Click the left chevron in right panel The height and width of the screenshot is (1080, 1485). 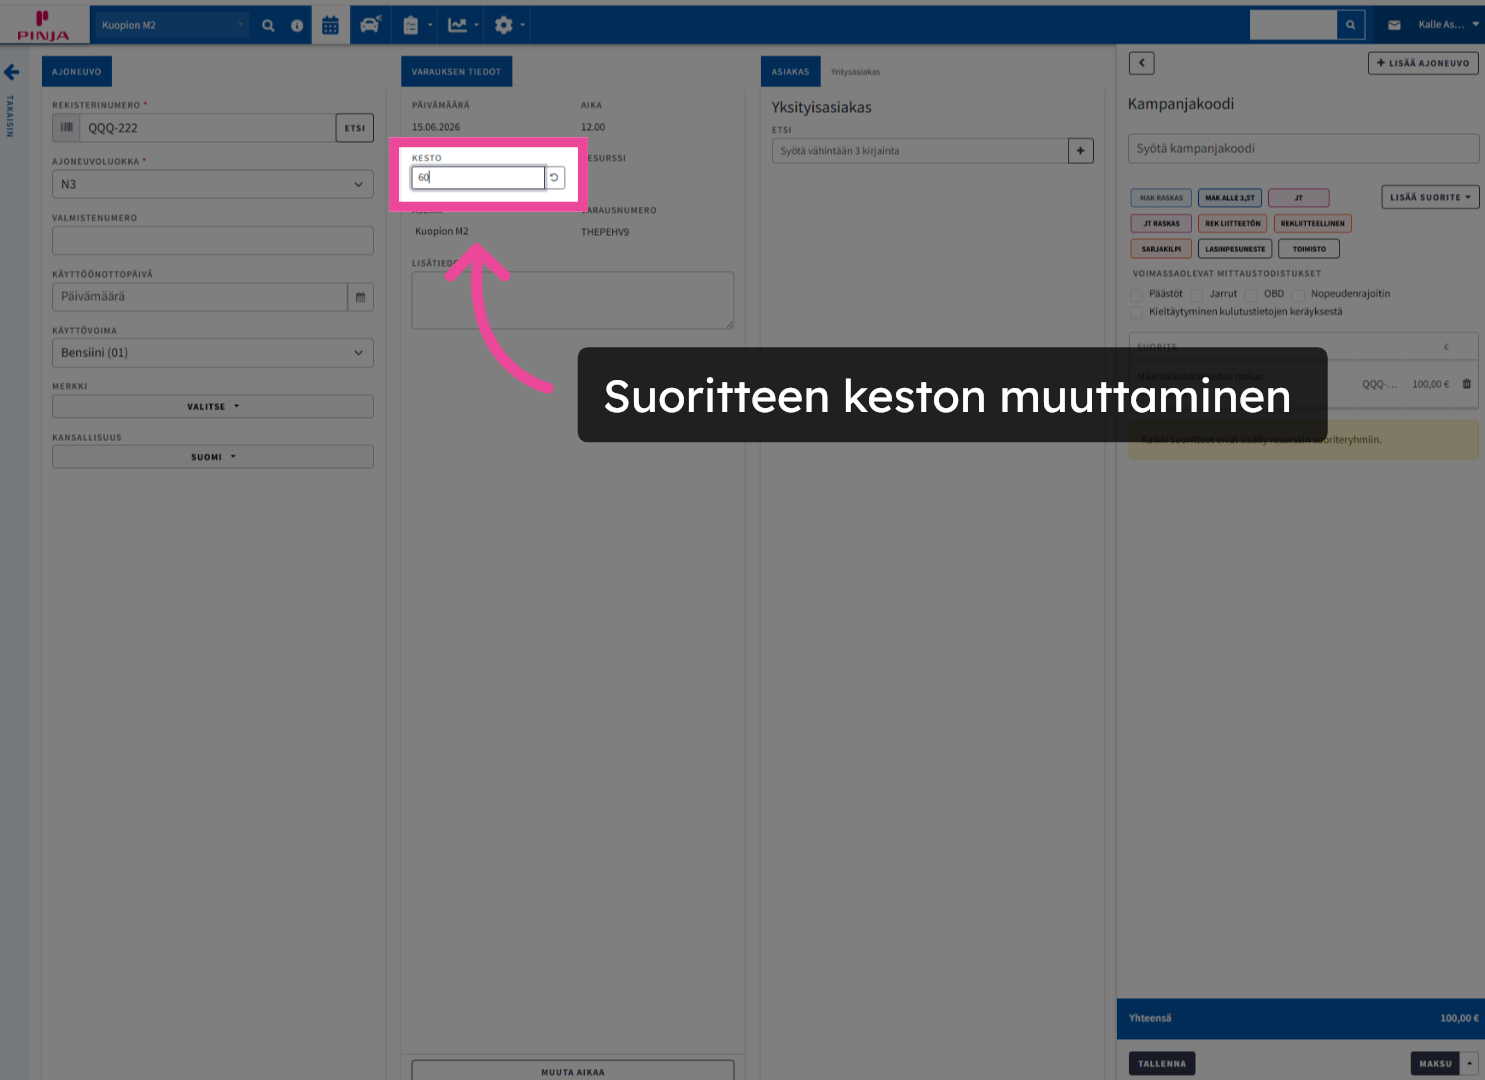click(x=1142, y=63)
